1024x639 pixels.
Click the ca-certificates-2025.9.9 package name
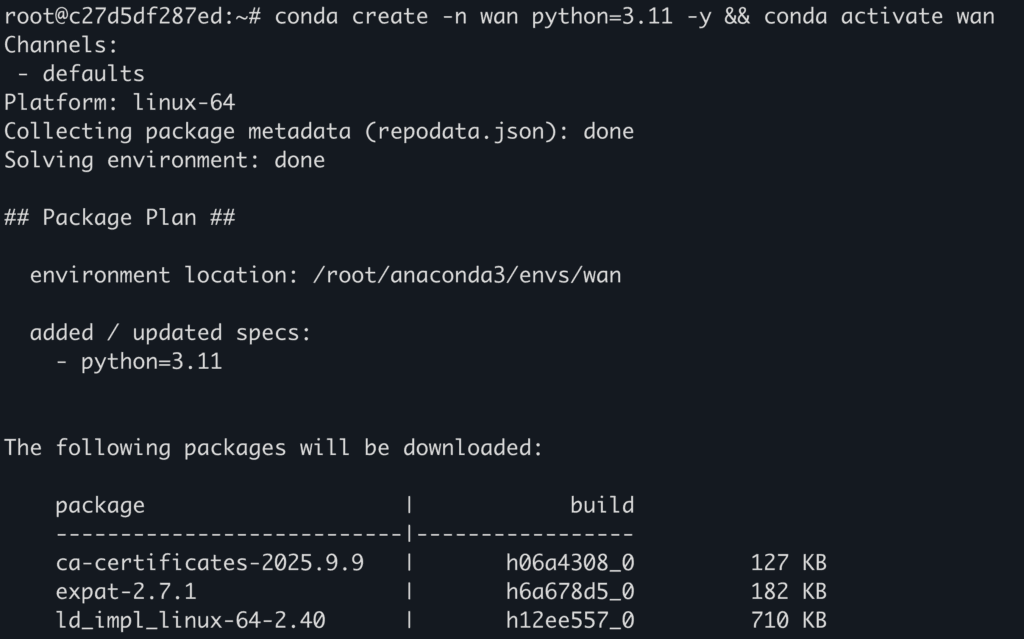pyautogui.click(x=209, y=563)
